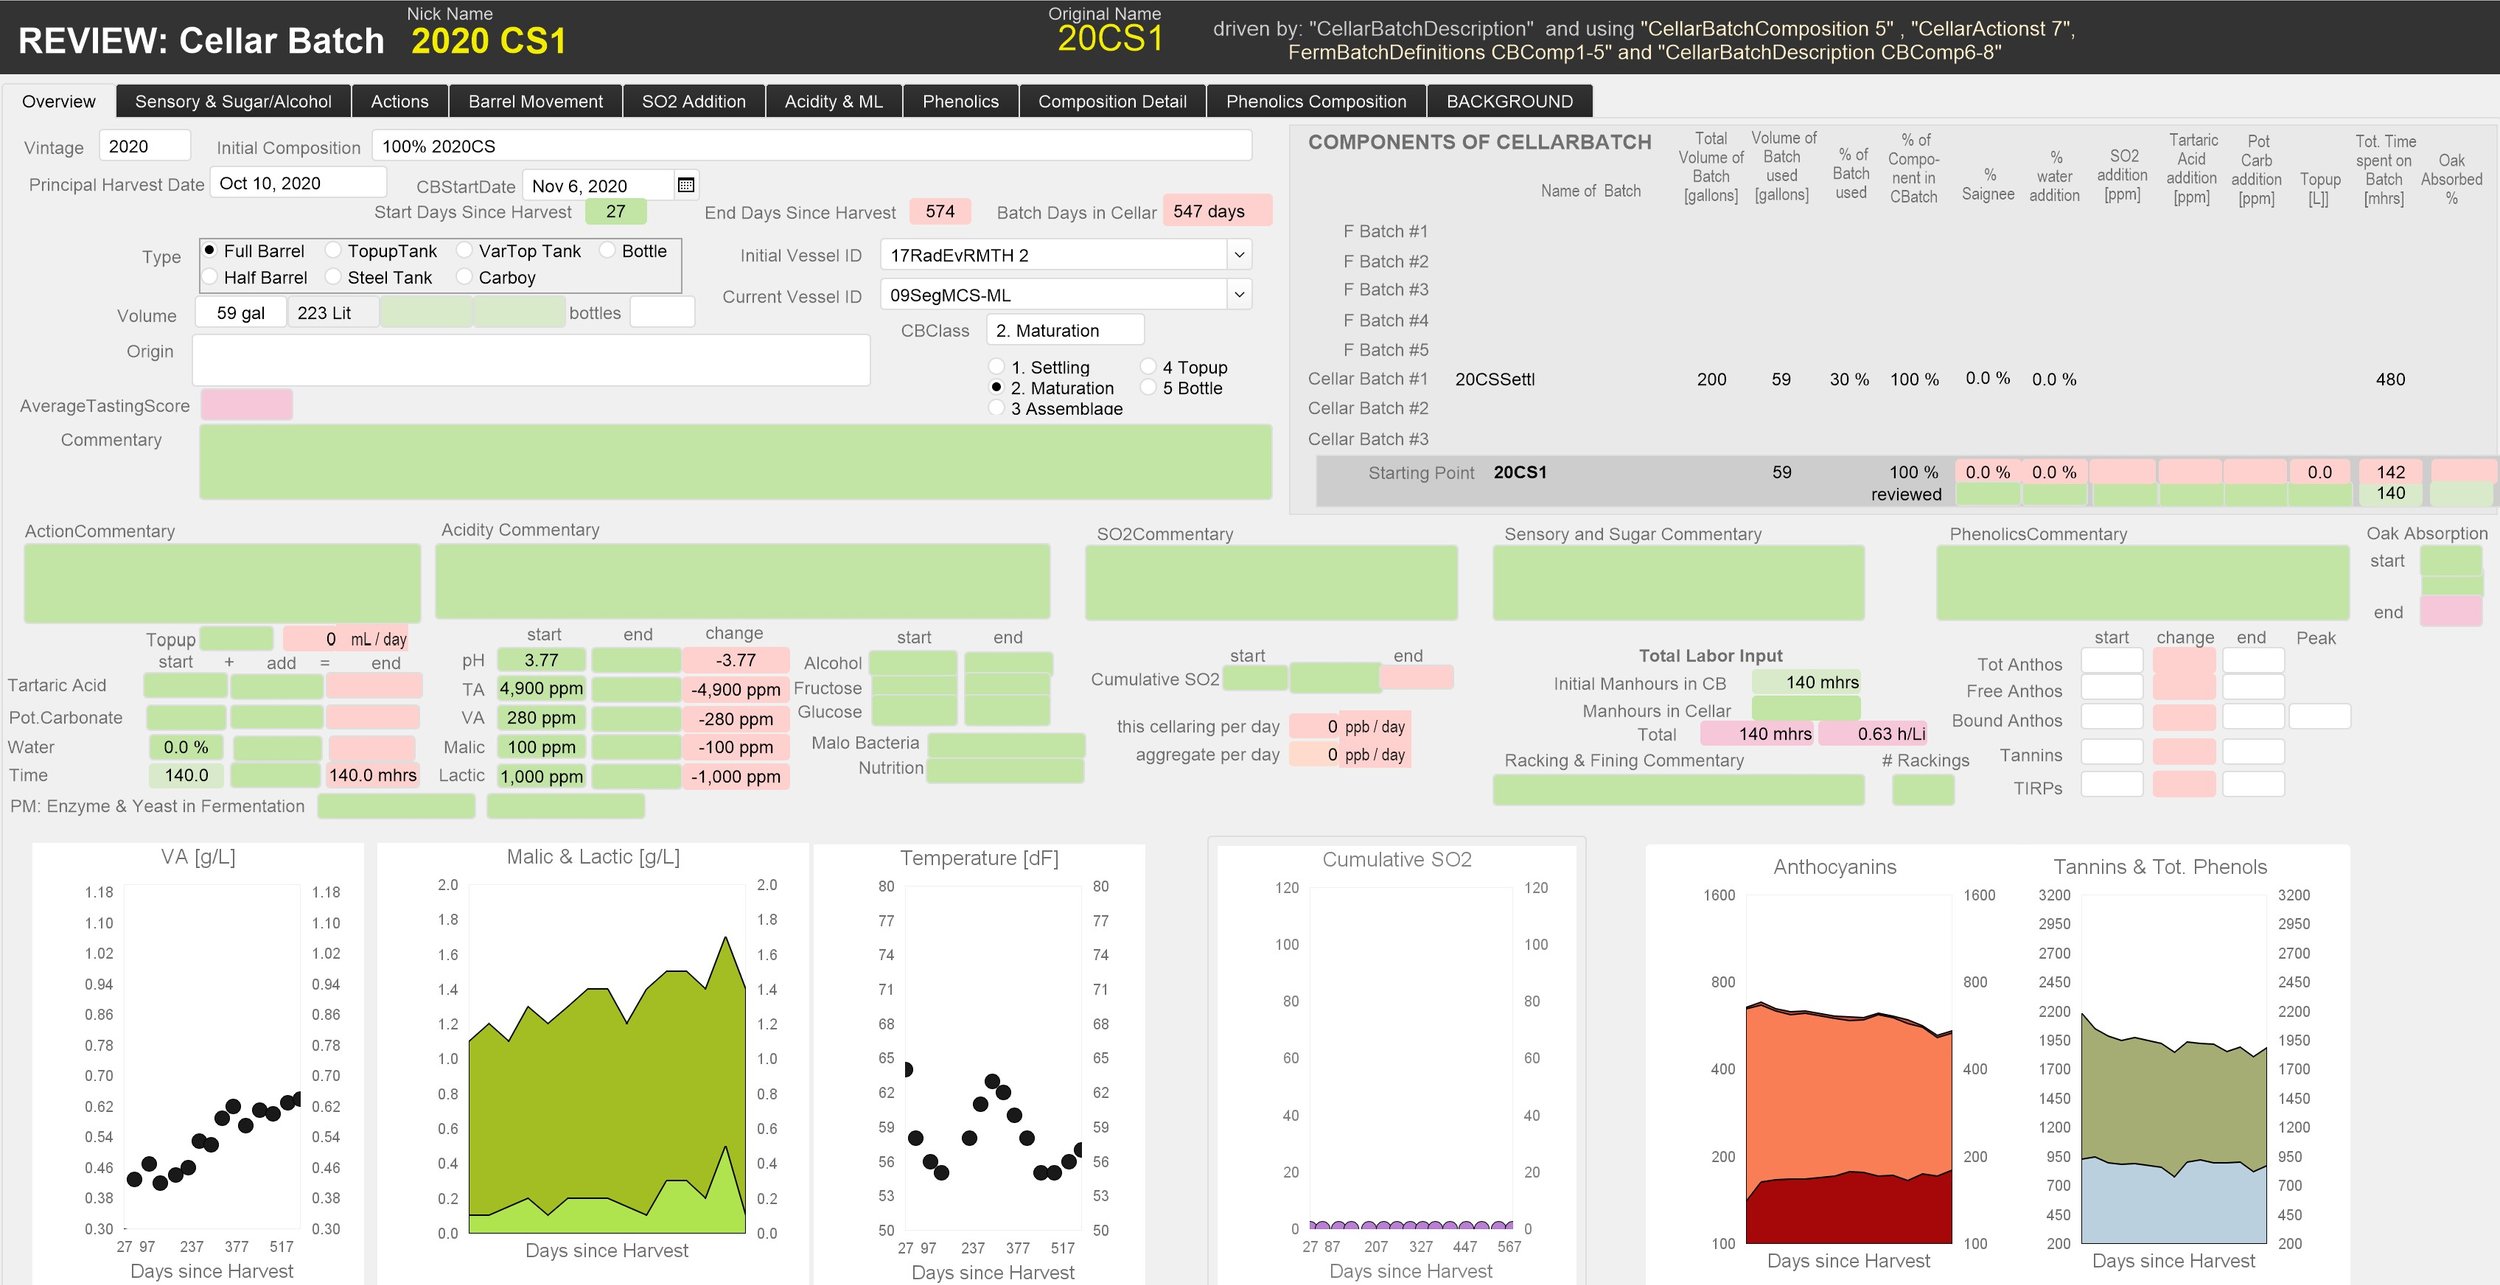The image size is (2500, 1285).
Task: Click the Malo Bacteria field
Action: [1006, 744]
